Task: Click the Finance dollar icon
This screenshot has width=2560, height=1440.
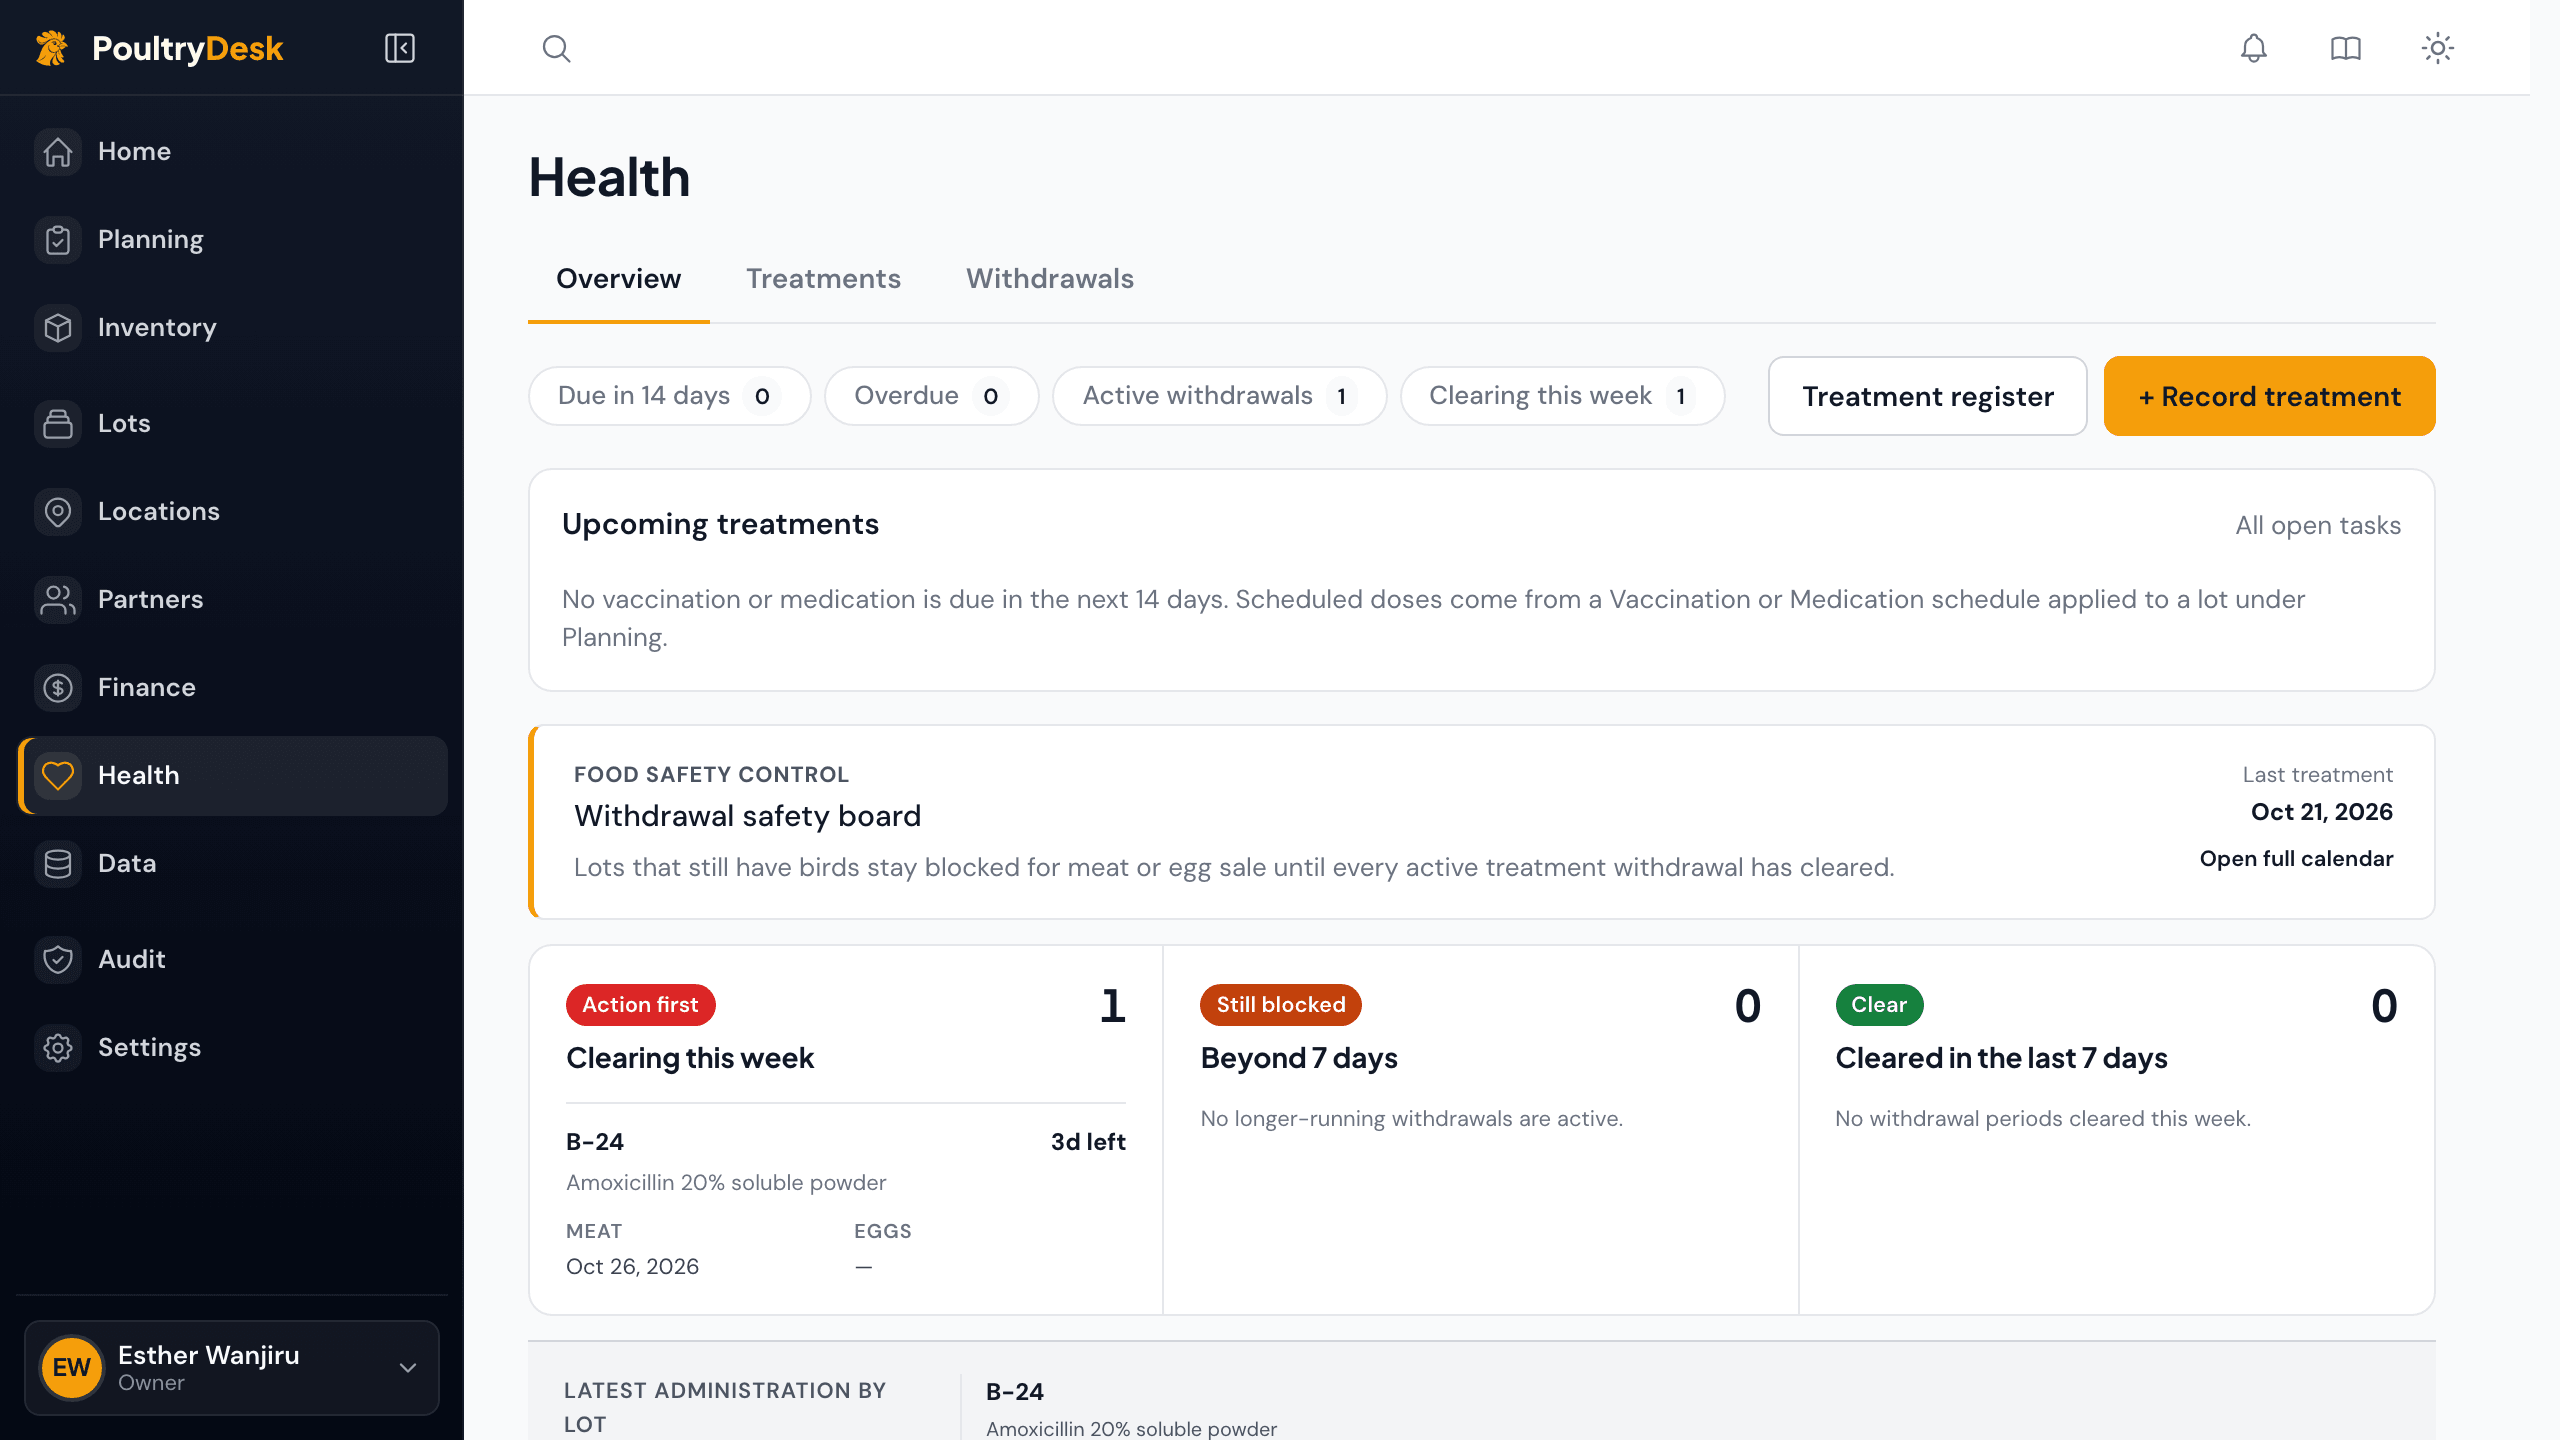Action: pyautogui.click(x=58, y=688)
